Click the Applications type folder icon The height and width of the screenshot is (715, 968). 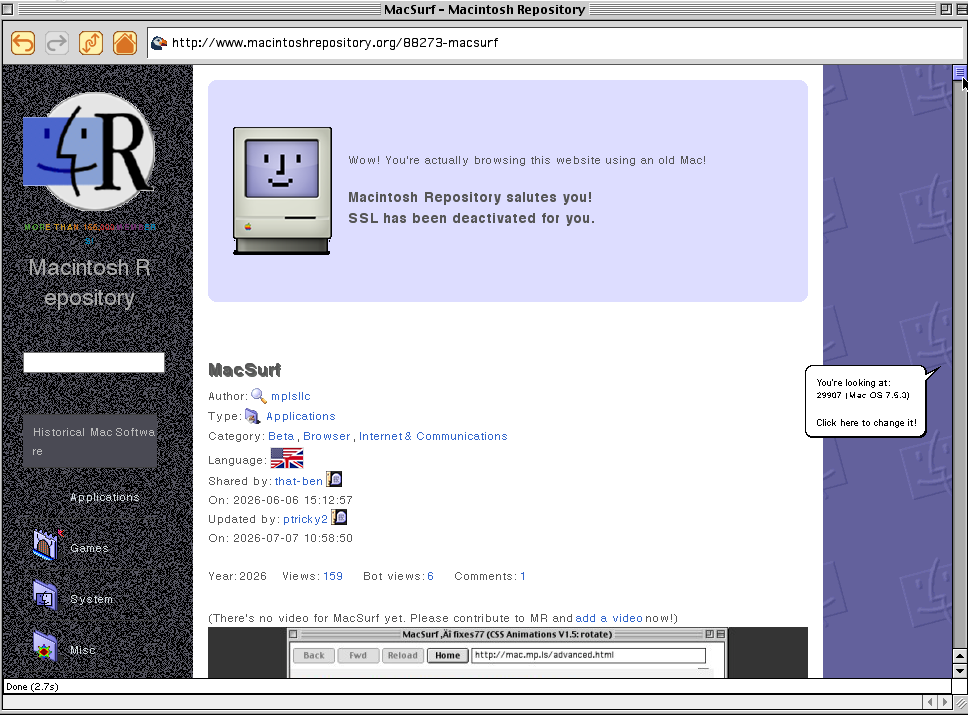(x=252, y=416)
